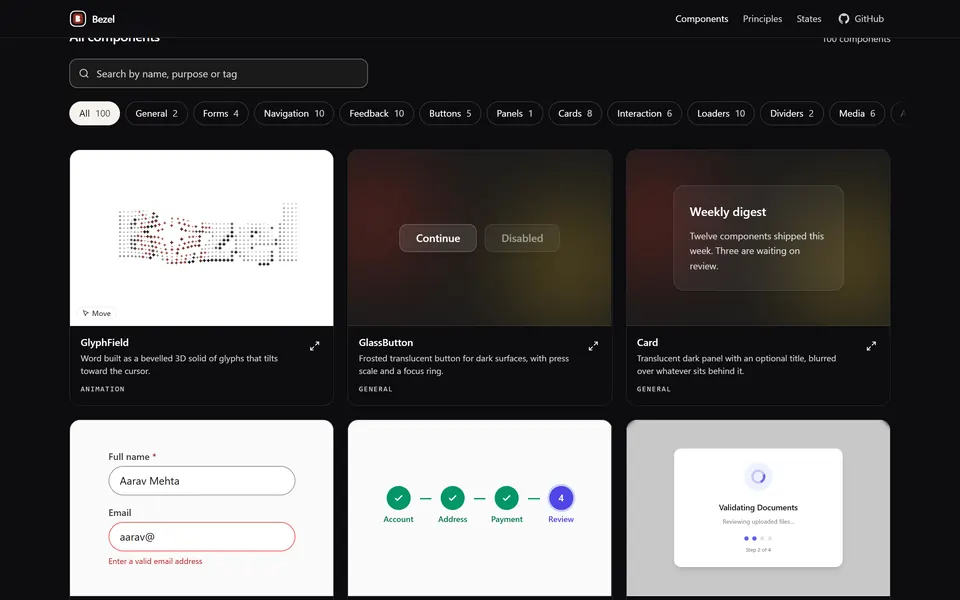Viewport: 960px width, 600px height.
Task: Click the Bezel logo icon
Action: 78,19
